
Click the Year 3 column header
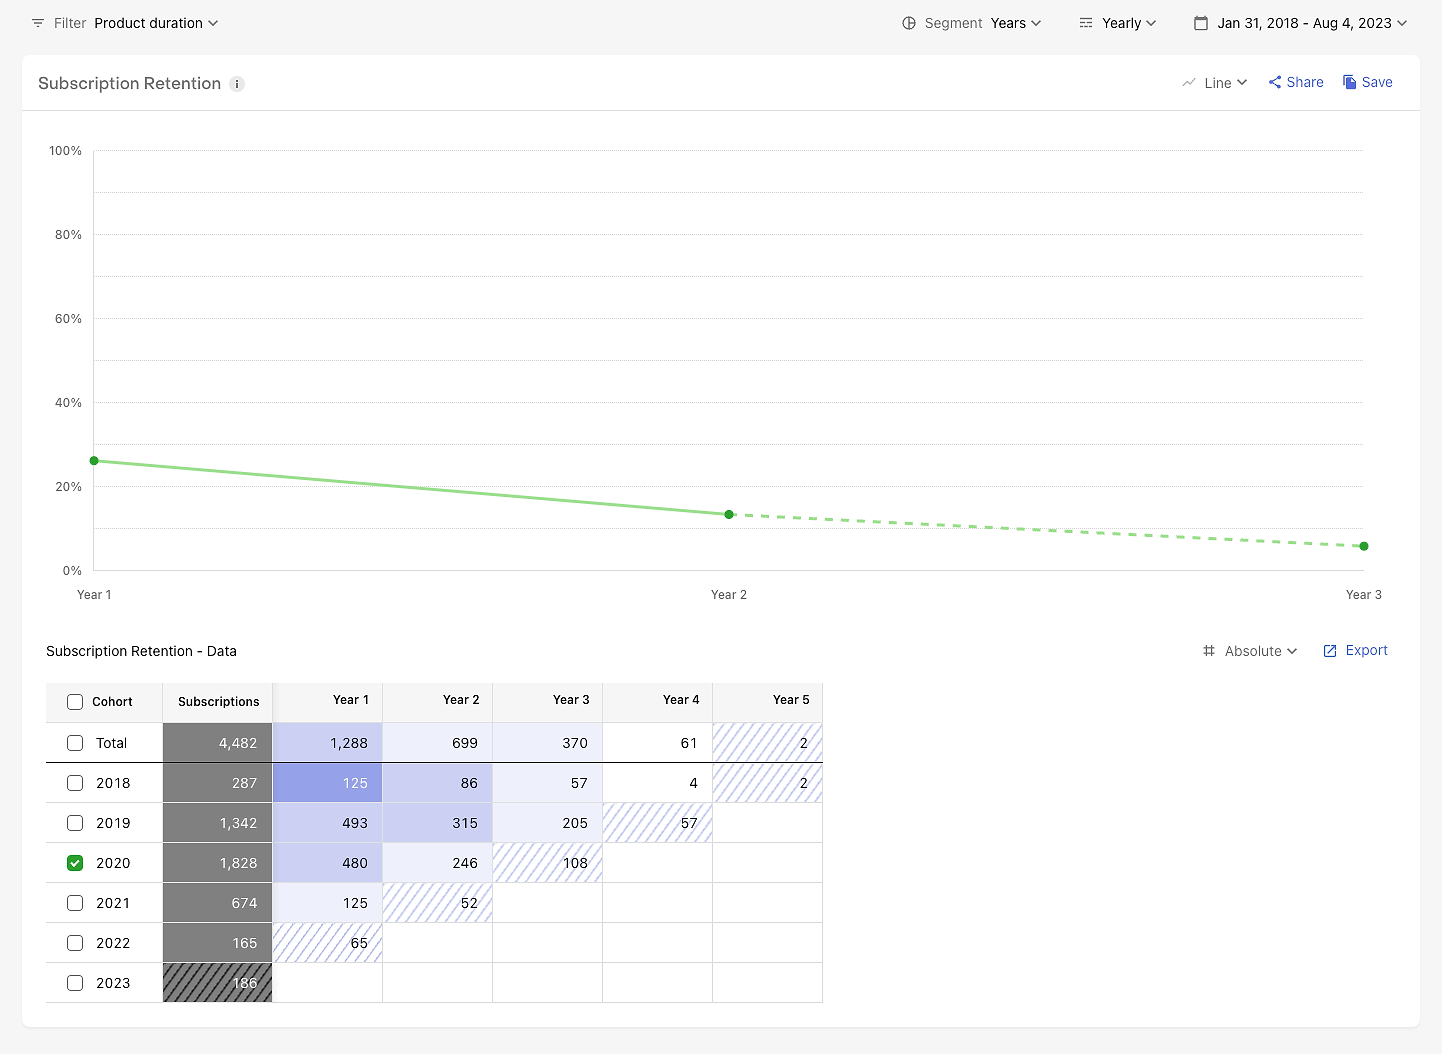tap(548, 702)
